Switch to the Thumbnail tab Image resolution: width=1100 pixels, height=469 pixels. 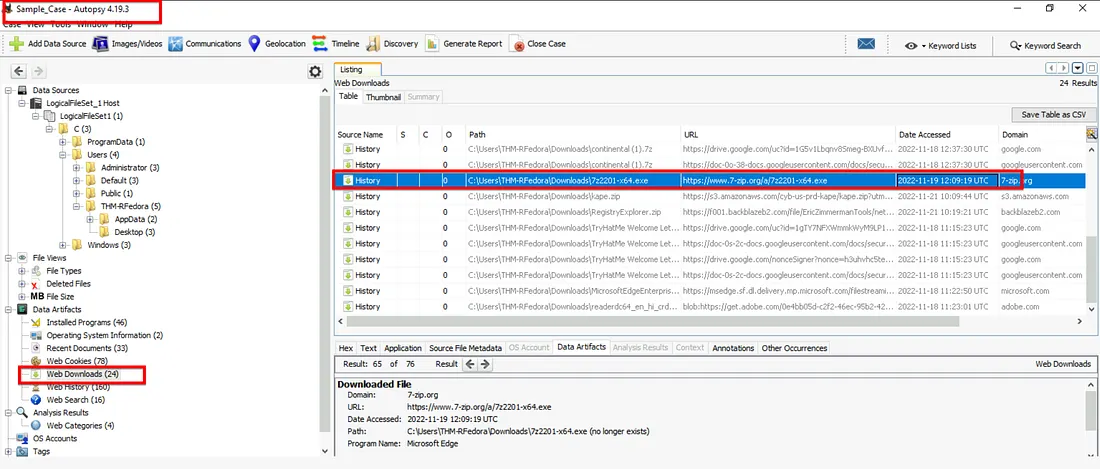(x=383, y=97)
